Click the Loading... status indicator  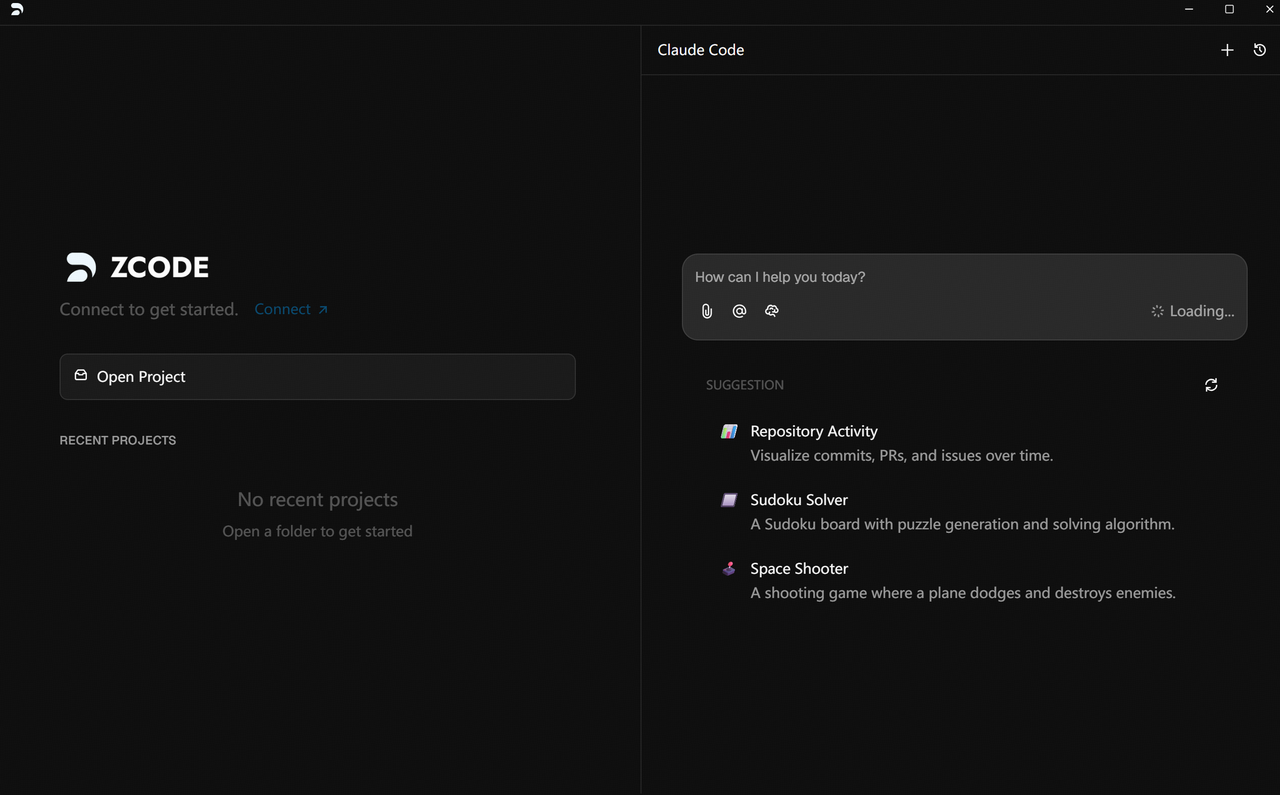[x=1192, y=311]
